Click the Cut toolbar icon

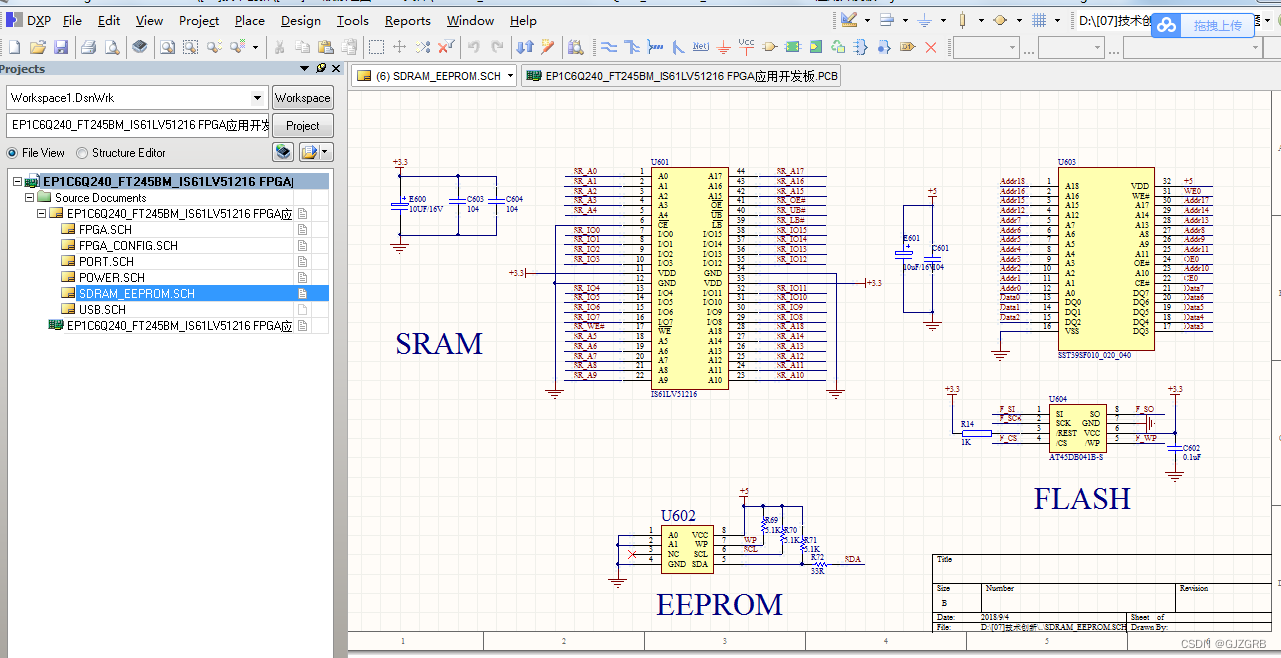tap(279, 47)
